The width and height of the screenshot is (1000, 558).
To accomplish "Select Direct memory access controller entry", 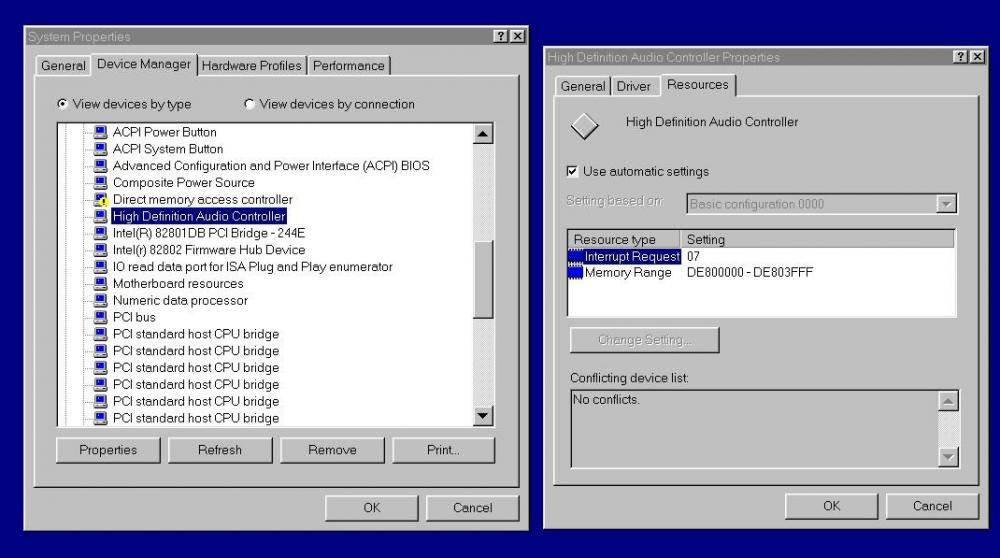I will (203, 200).
